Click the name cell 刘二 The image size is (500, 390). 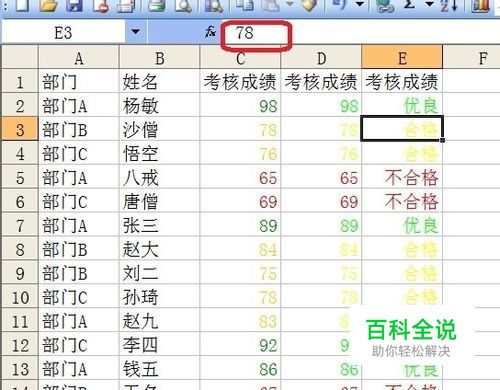pyautogui.click(x=160, y=273)
